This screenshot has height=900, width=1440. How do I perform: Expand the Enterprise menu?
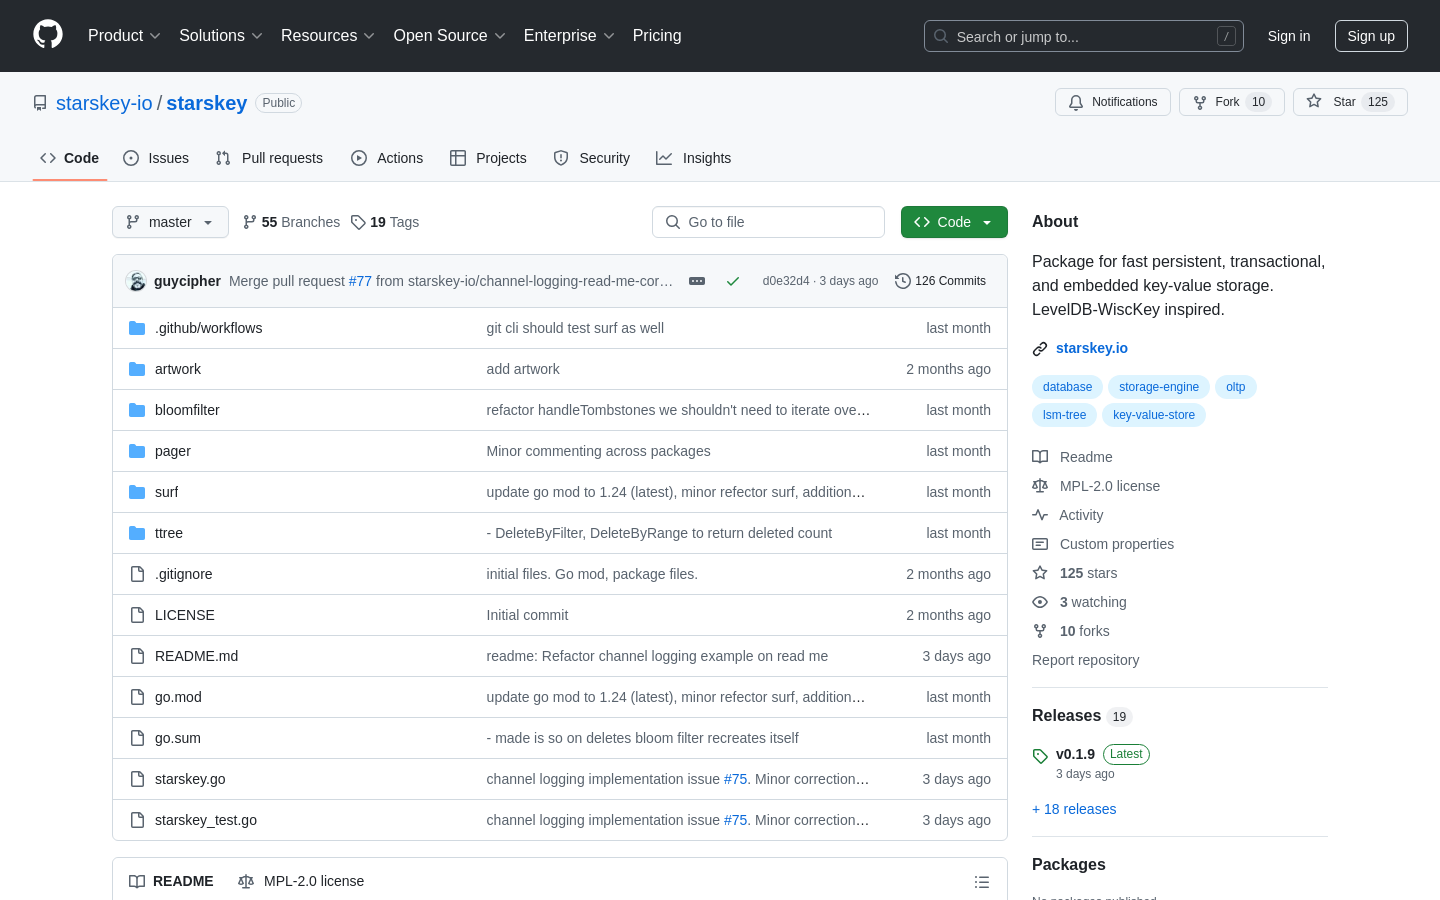569,36
